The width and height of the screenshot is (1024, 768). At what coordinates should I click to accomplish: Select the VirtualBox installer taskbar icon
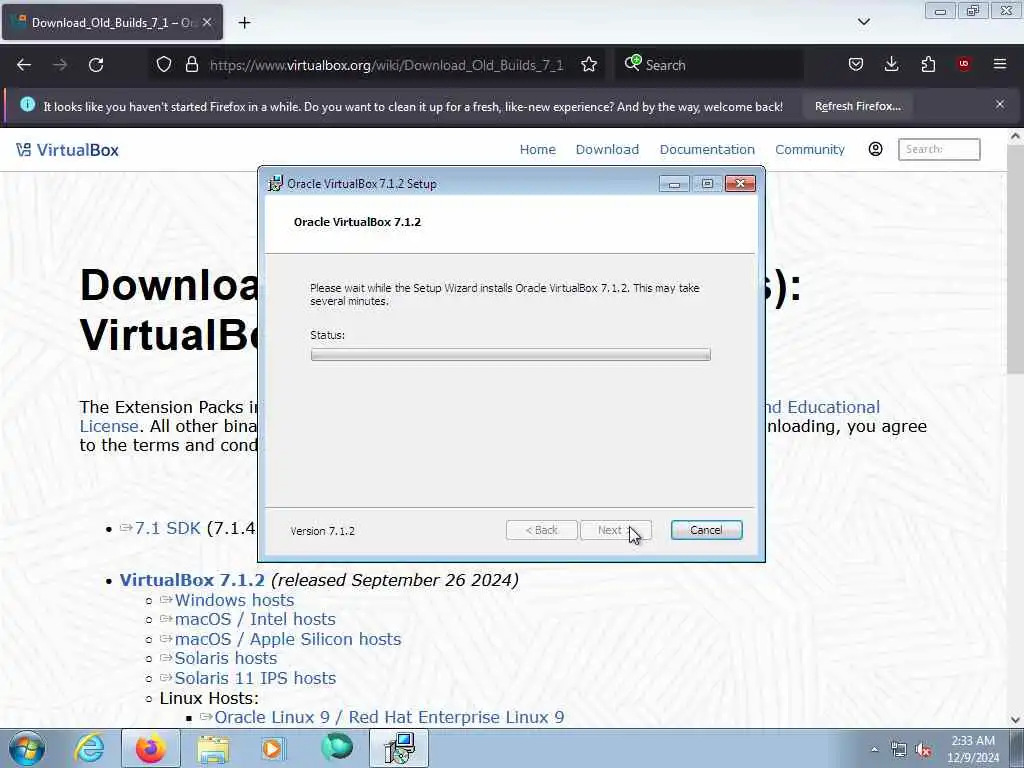click(399, 748)
